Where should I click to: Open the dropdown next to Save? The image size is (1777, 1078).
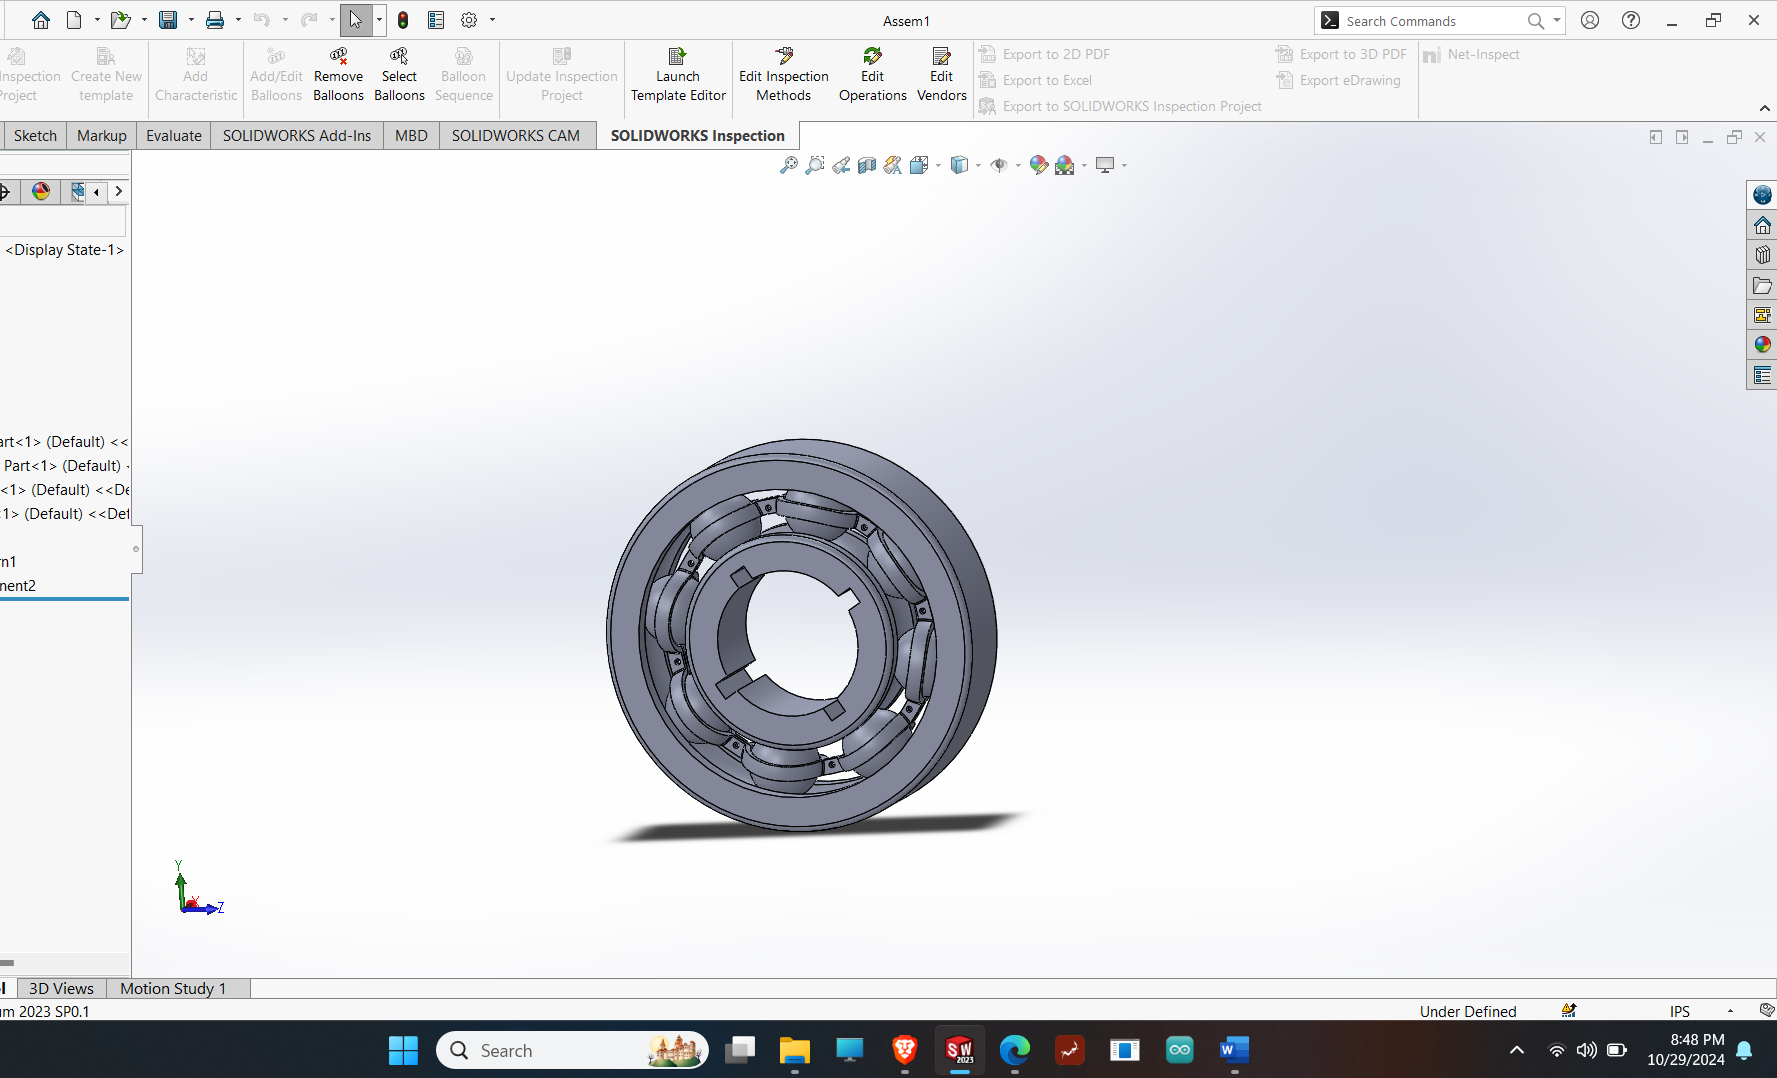[x=191, y=20]
